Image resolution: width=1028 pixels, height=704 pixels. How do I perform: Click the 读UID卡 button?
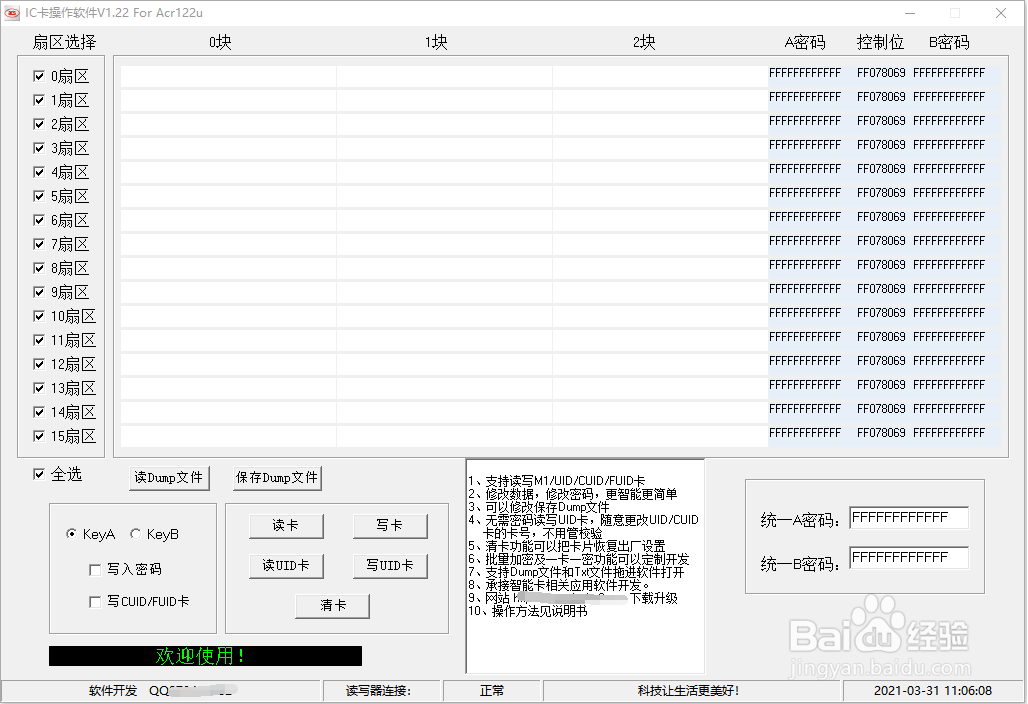(x=286, y=566)
